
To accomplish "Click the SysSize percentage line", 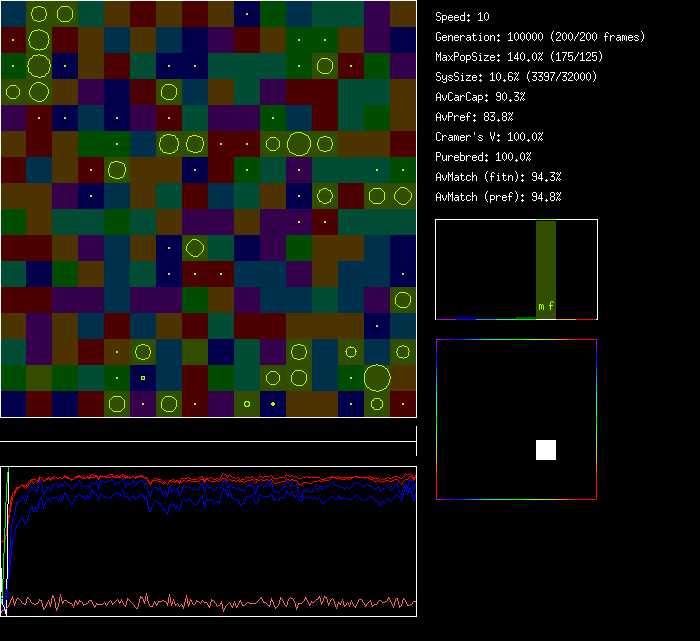I will click(516, 77).
